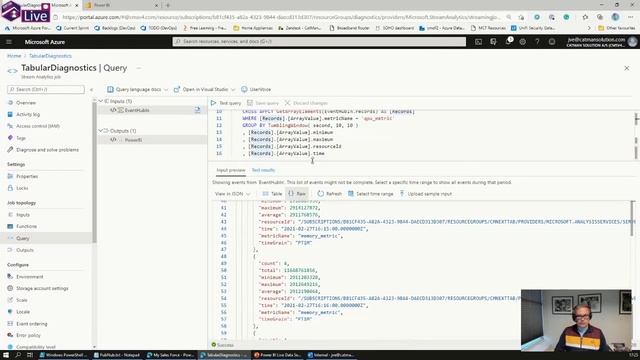Click the JSON preview vertical scrollbar
Viewport: 640px width, 360px height.
(633, 218)
